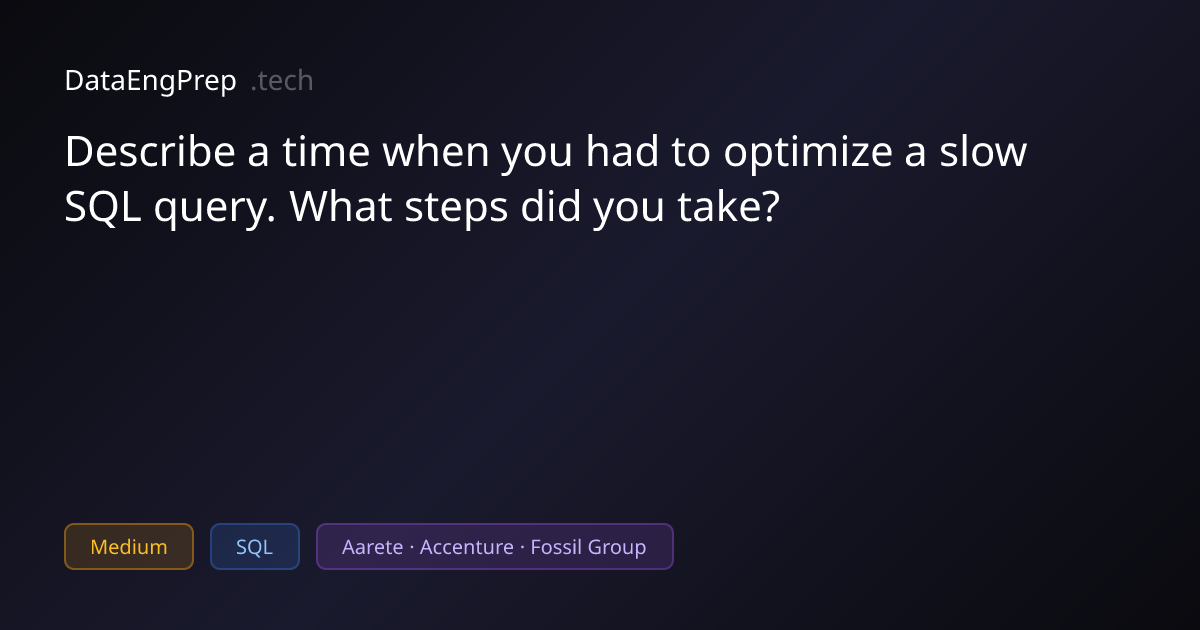Viewport: 1200px width, 630px height.
Task: Click Aarete in the companies tag
Action: (x=372, y=547)
